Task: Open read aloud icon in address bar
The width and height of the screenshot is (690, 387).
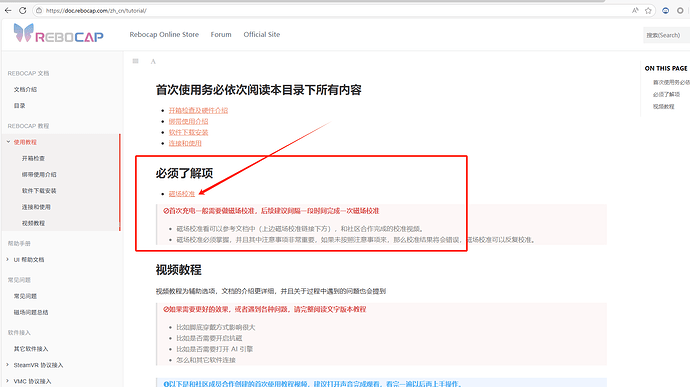Action: [x=635, y=11]
